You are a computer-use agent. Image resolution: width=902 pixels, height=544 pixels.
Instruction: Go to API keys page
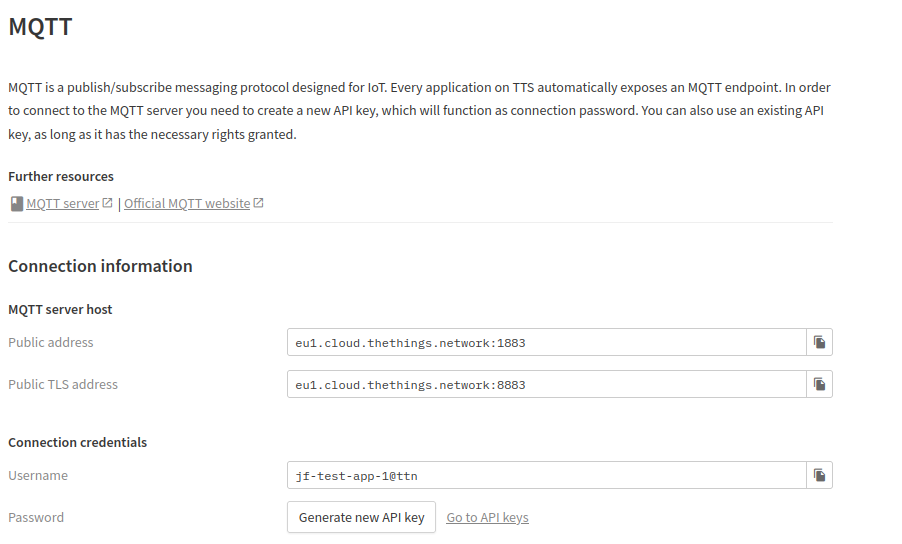tap(487, 518)
